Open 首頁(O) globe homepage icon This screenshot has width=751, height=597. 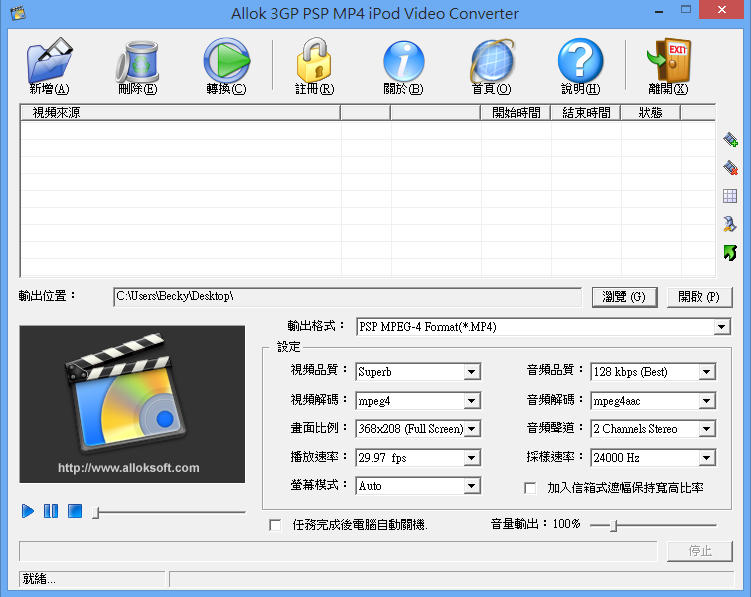point(492,61)
